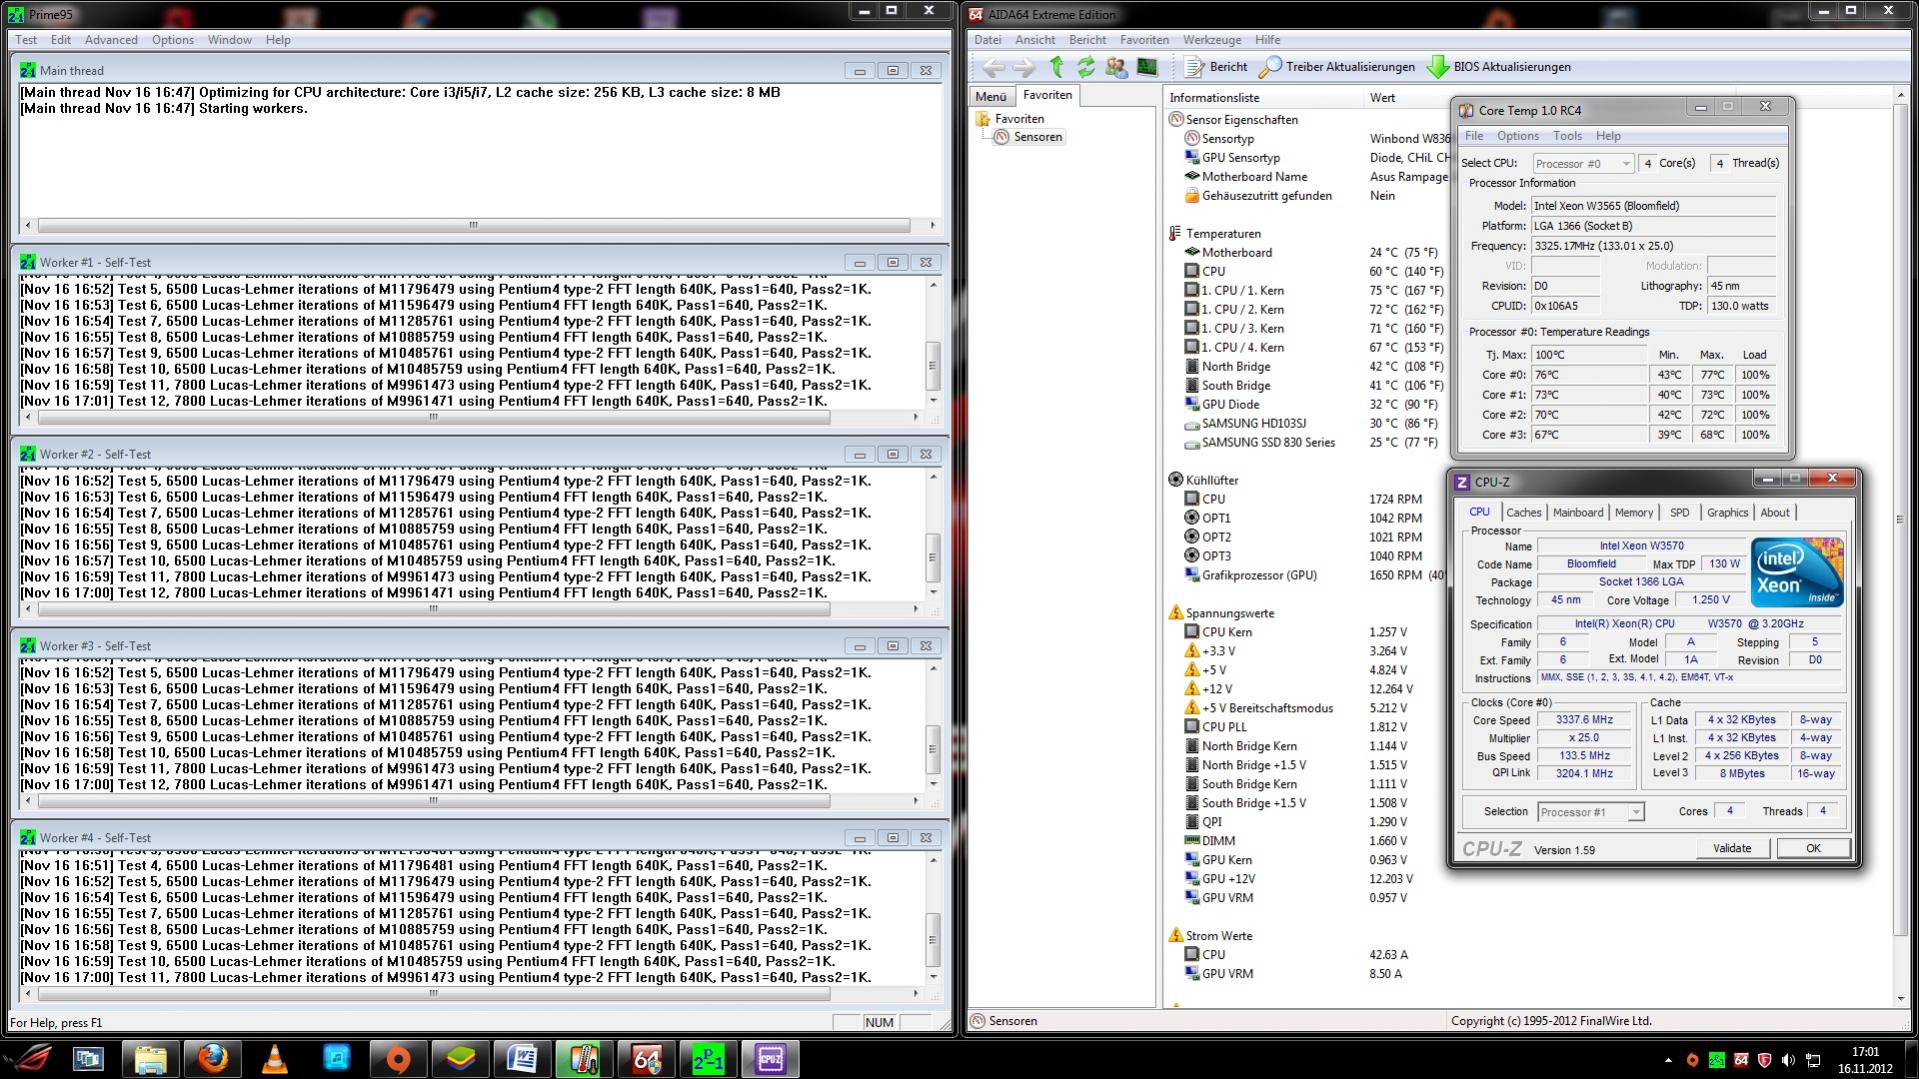Screen dimensions: 1919x1079
Task: Open the Window menu in Prime95
Action: [x=229, y=40]
